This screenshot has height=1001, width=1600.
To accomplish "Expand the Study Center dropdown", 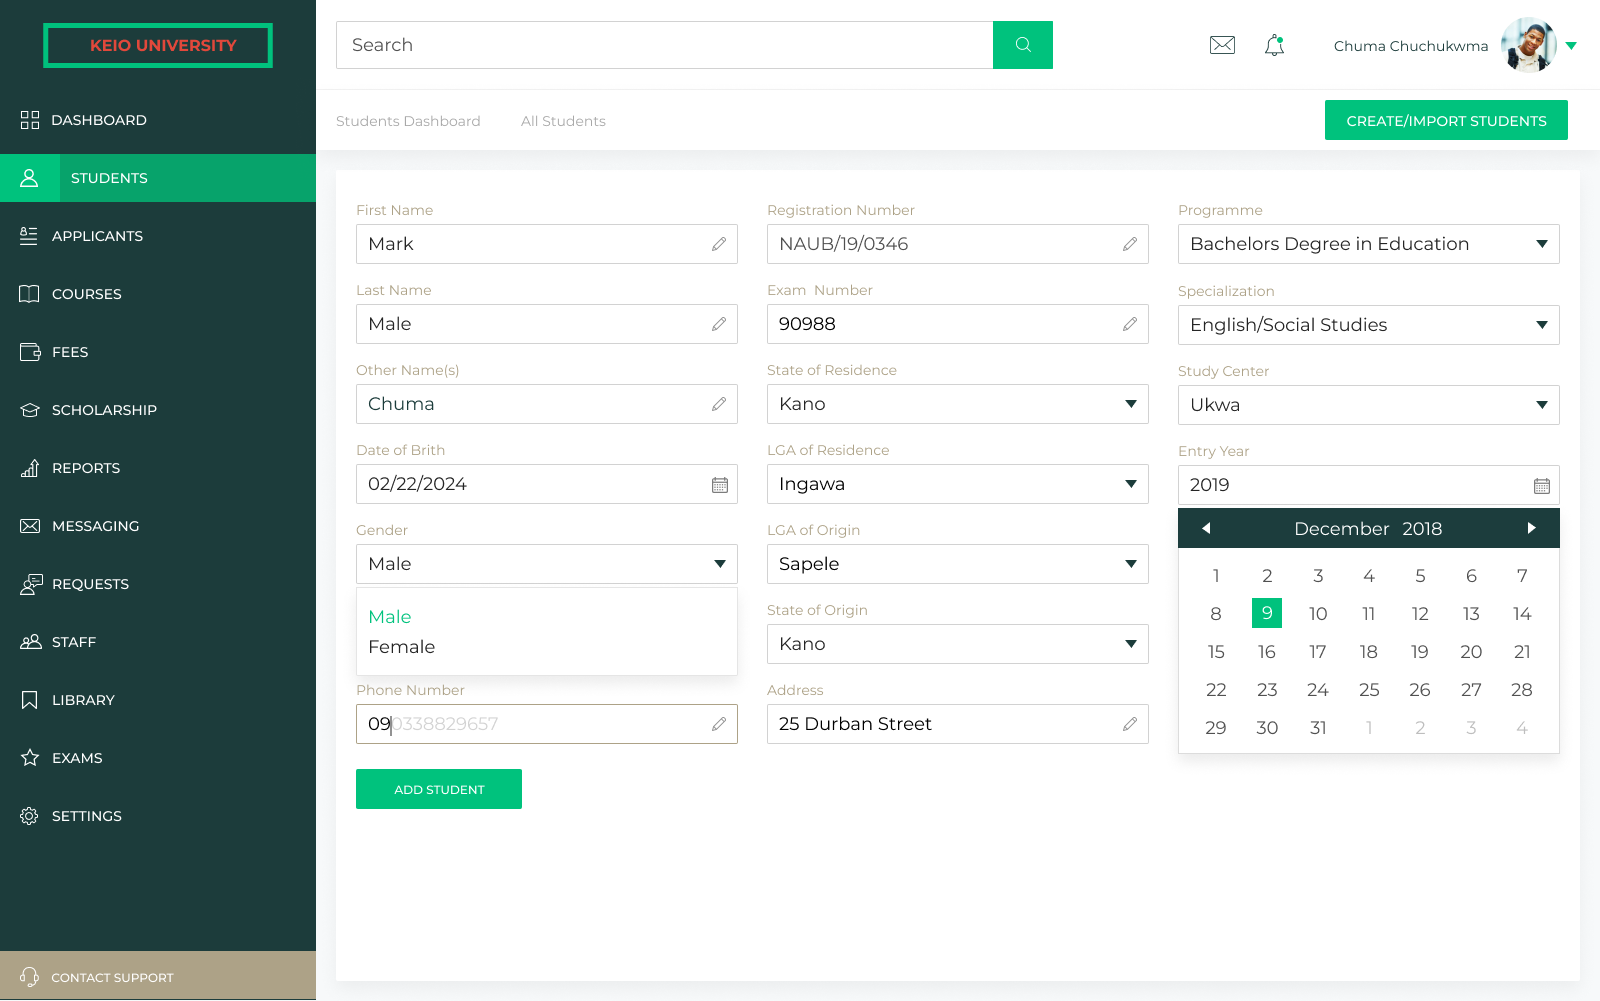I will (1541, 404).
